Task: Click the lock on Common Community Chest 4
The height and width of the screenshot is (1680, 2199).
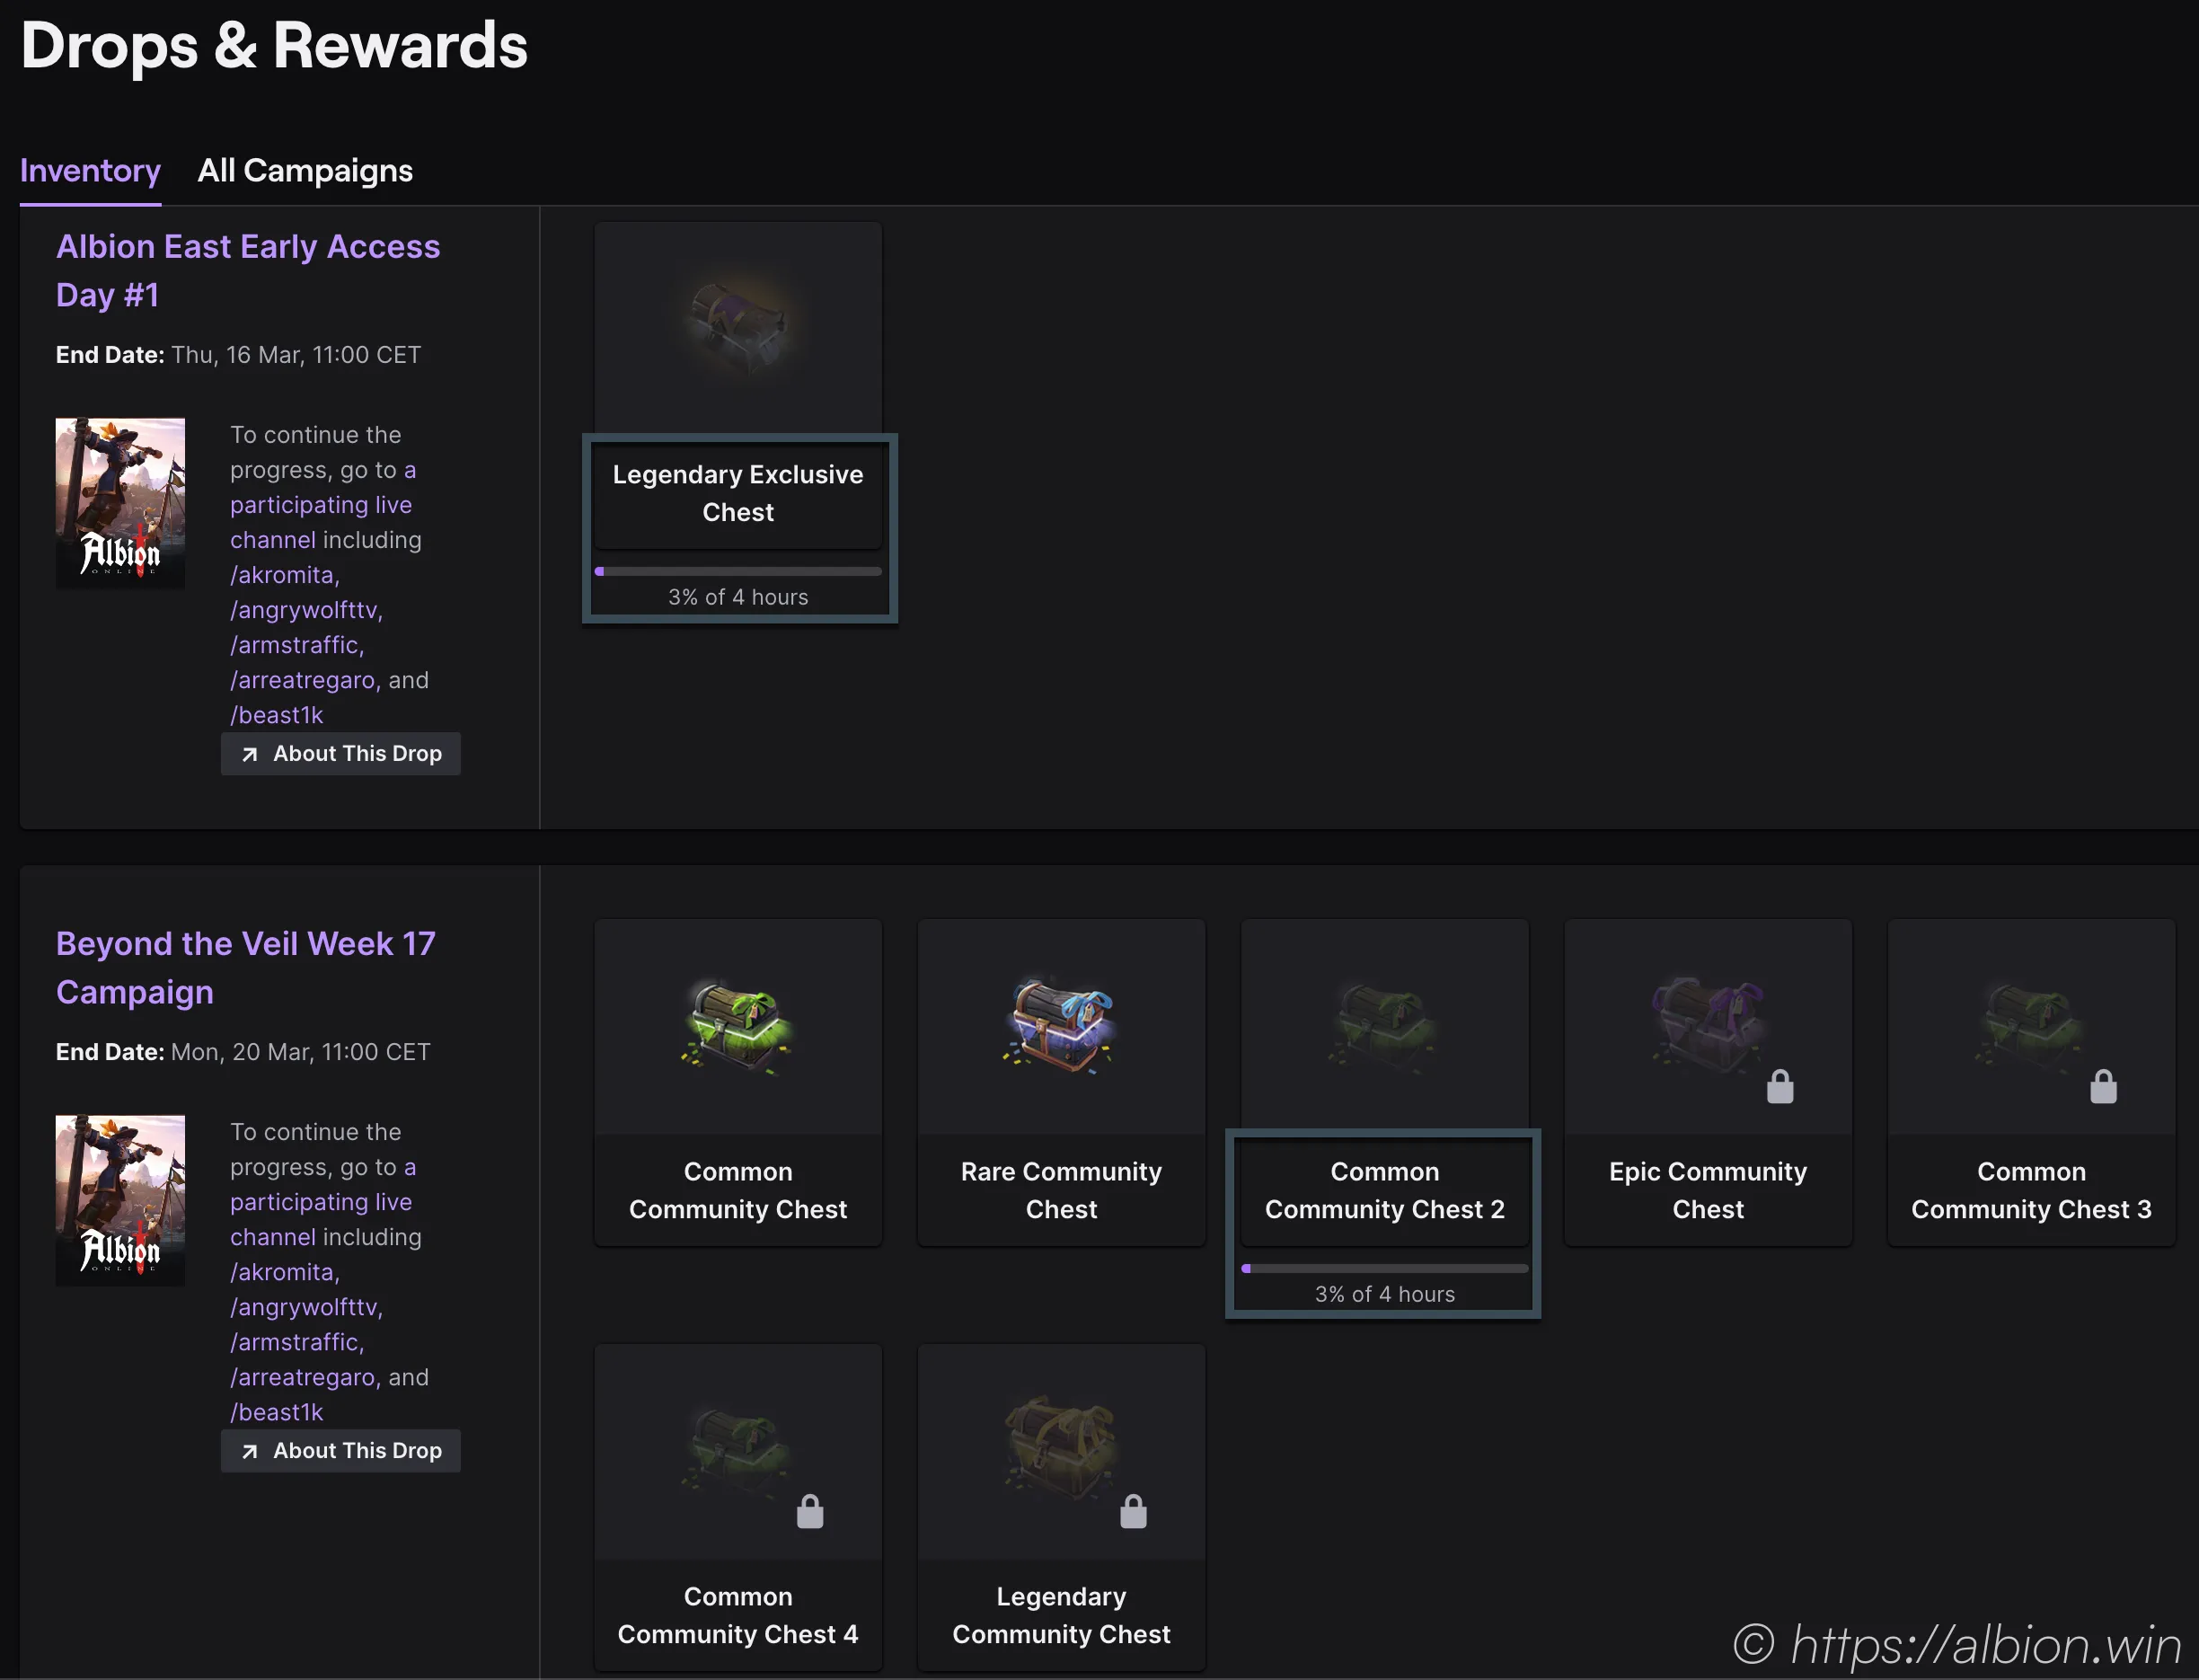Action: tap(810, 1512)
